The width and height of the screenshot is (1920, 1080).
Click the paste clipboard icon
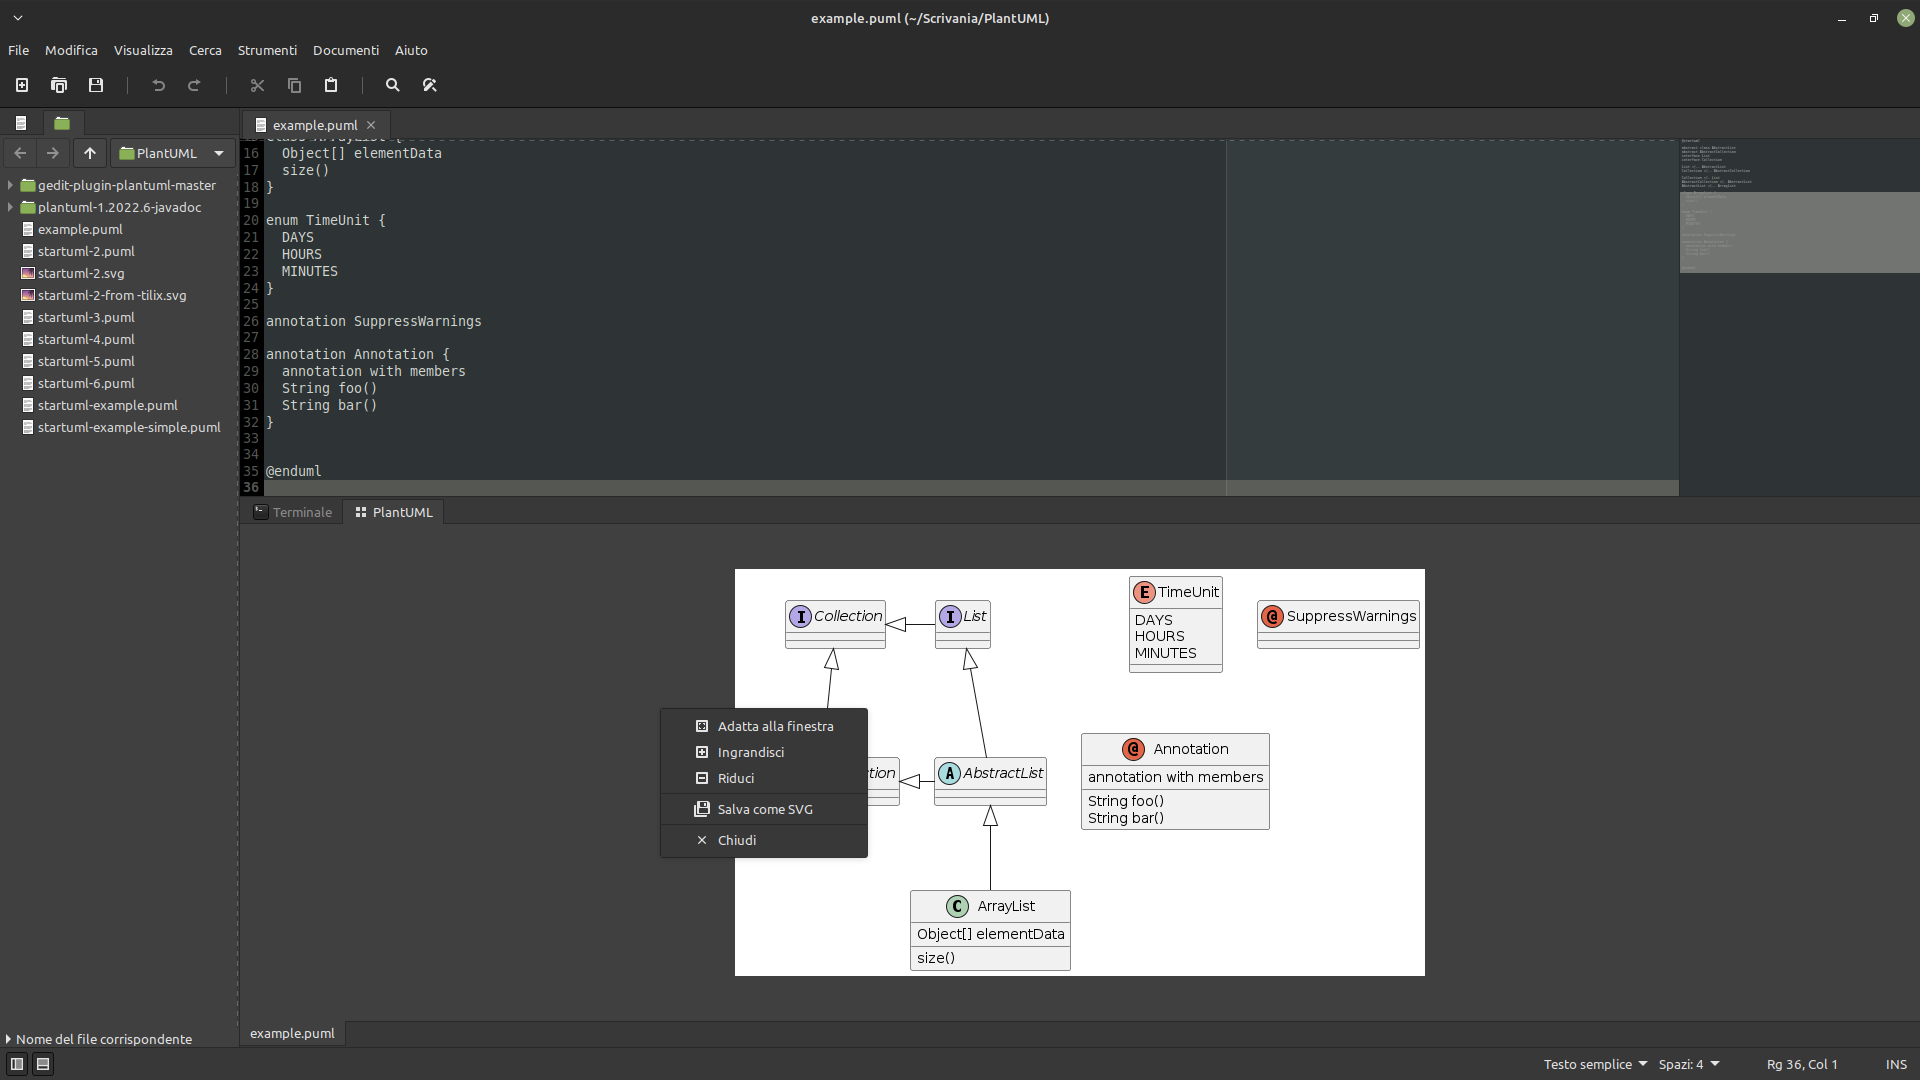point(331,85)
